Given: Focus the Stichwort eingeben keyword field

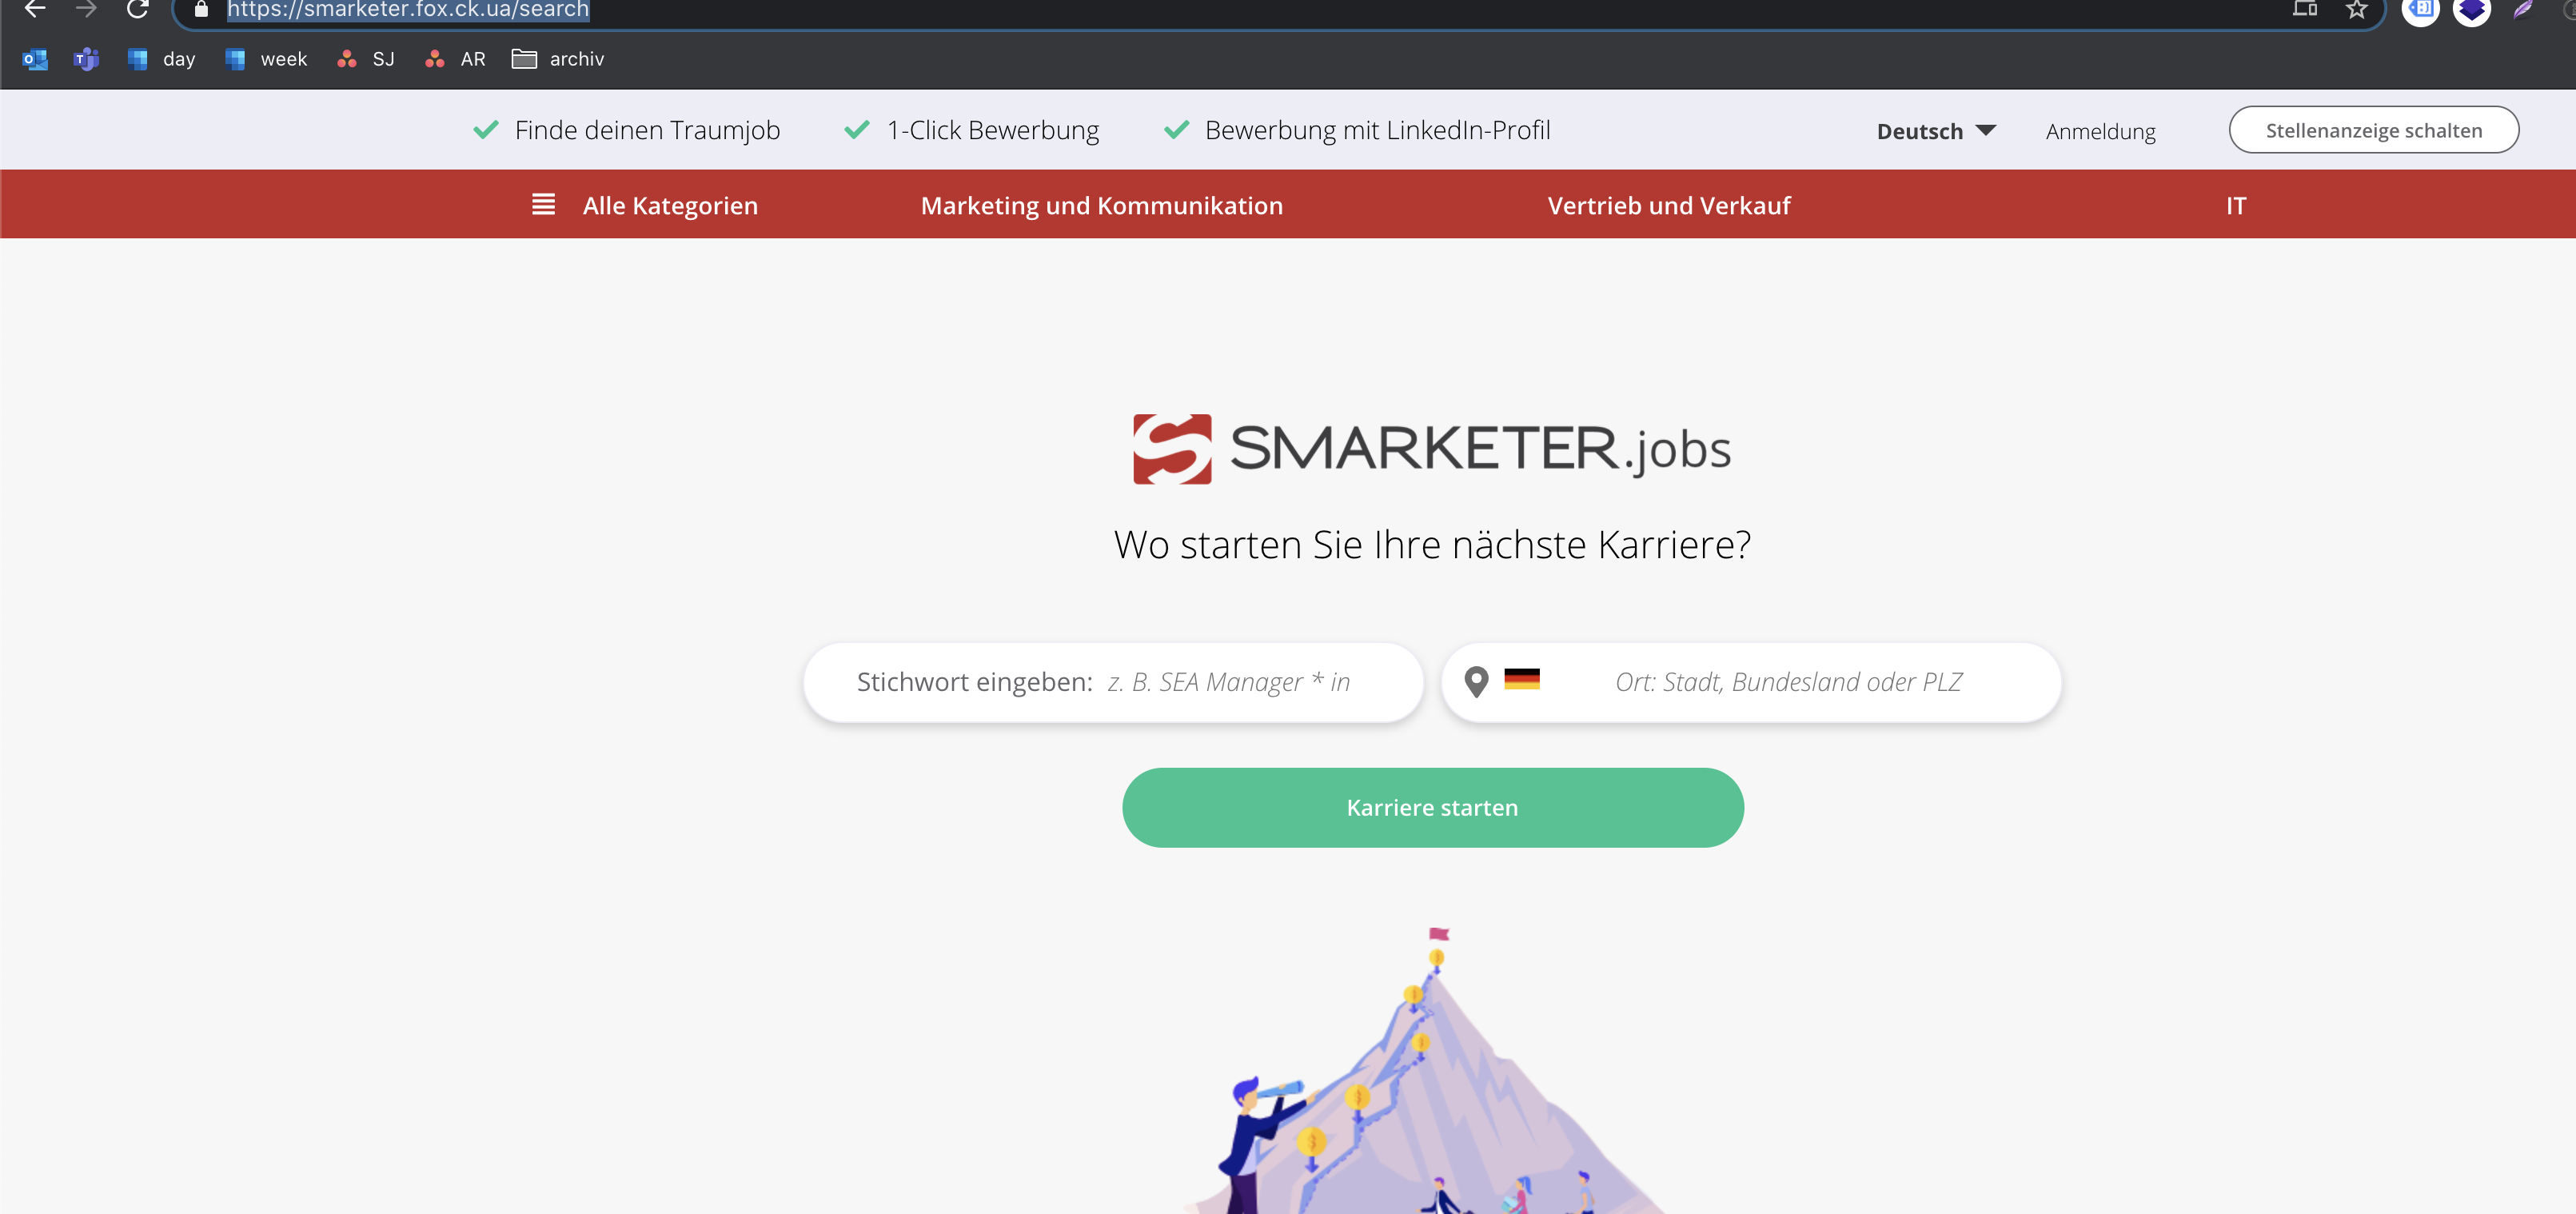Looking at the screenshot, I should (1113, 682).
